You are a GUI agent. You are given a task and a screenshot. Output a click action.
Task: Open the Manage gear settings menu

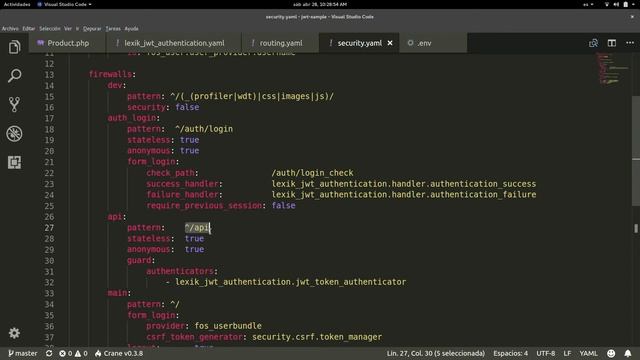click(14, 333)
